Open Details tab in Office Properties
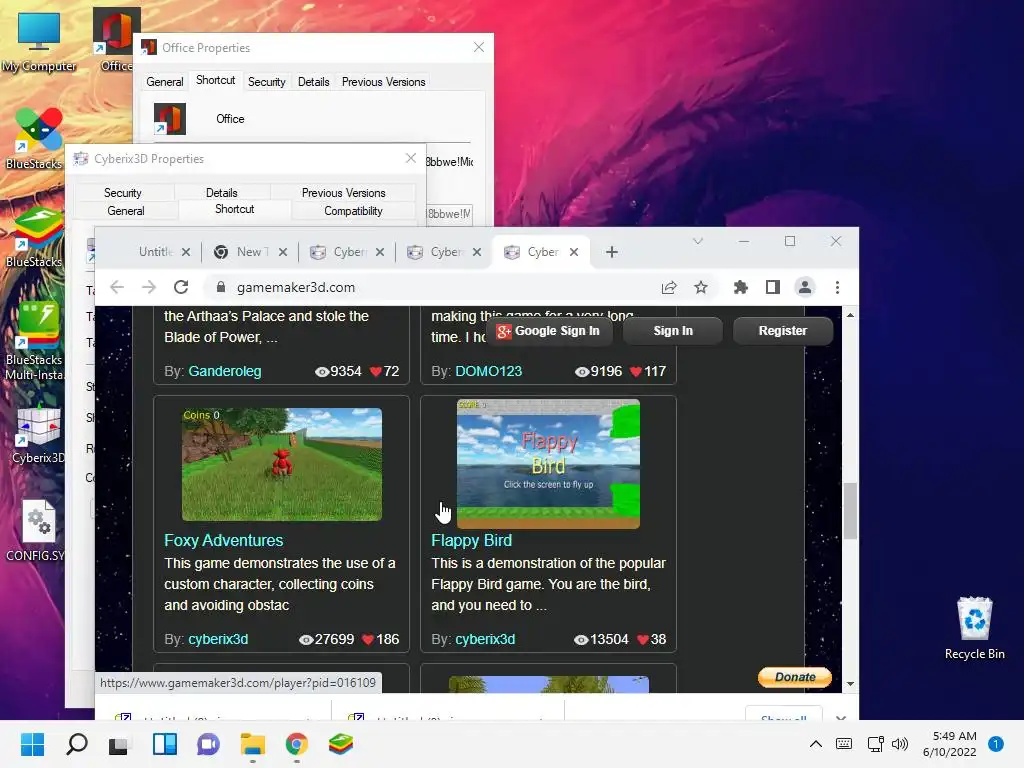The height and width of the screenshot is (768, 1024). point(313,82)
